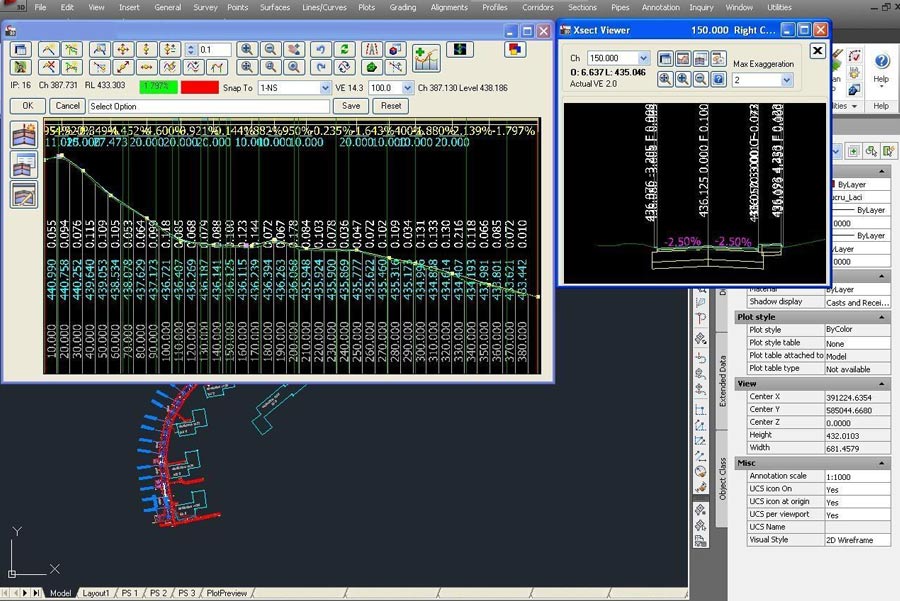This screenshot has height=601, width=900.
Task: Click the Save button
Action: pos(351,106)
